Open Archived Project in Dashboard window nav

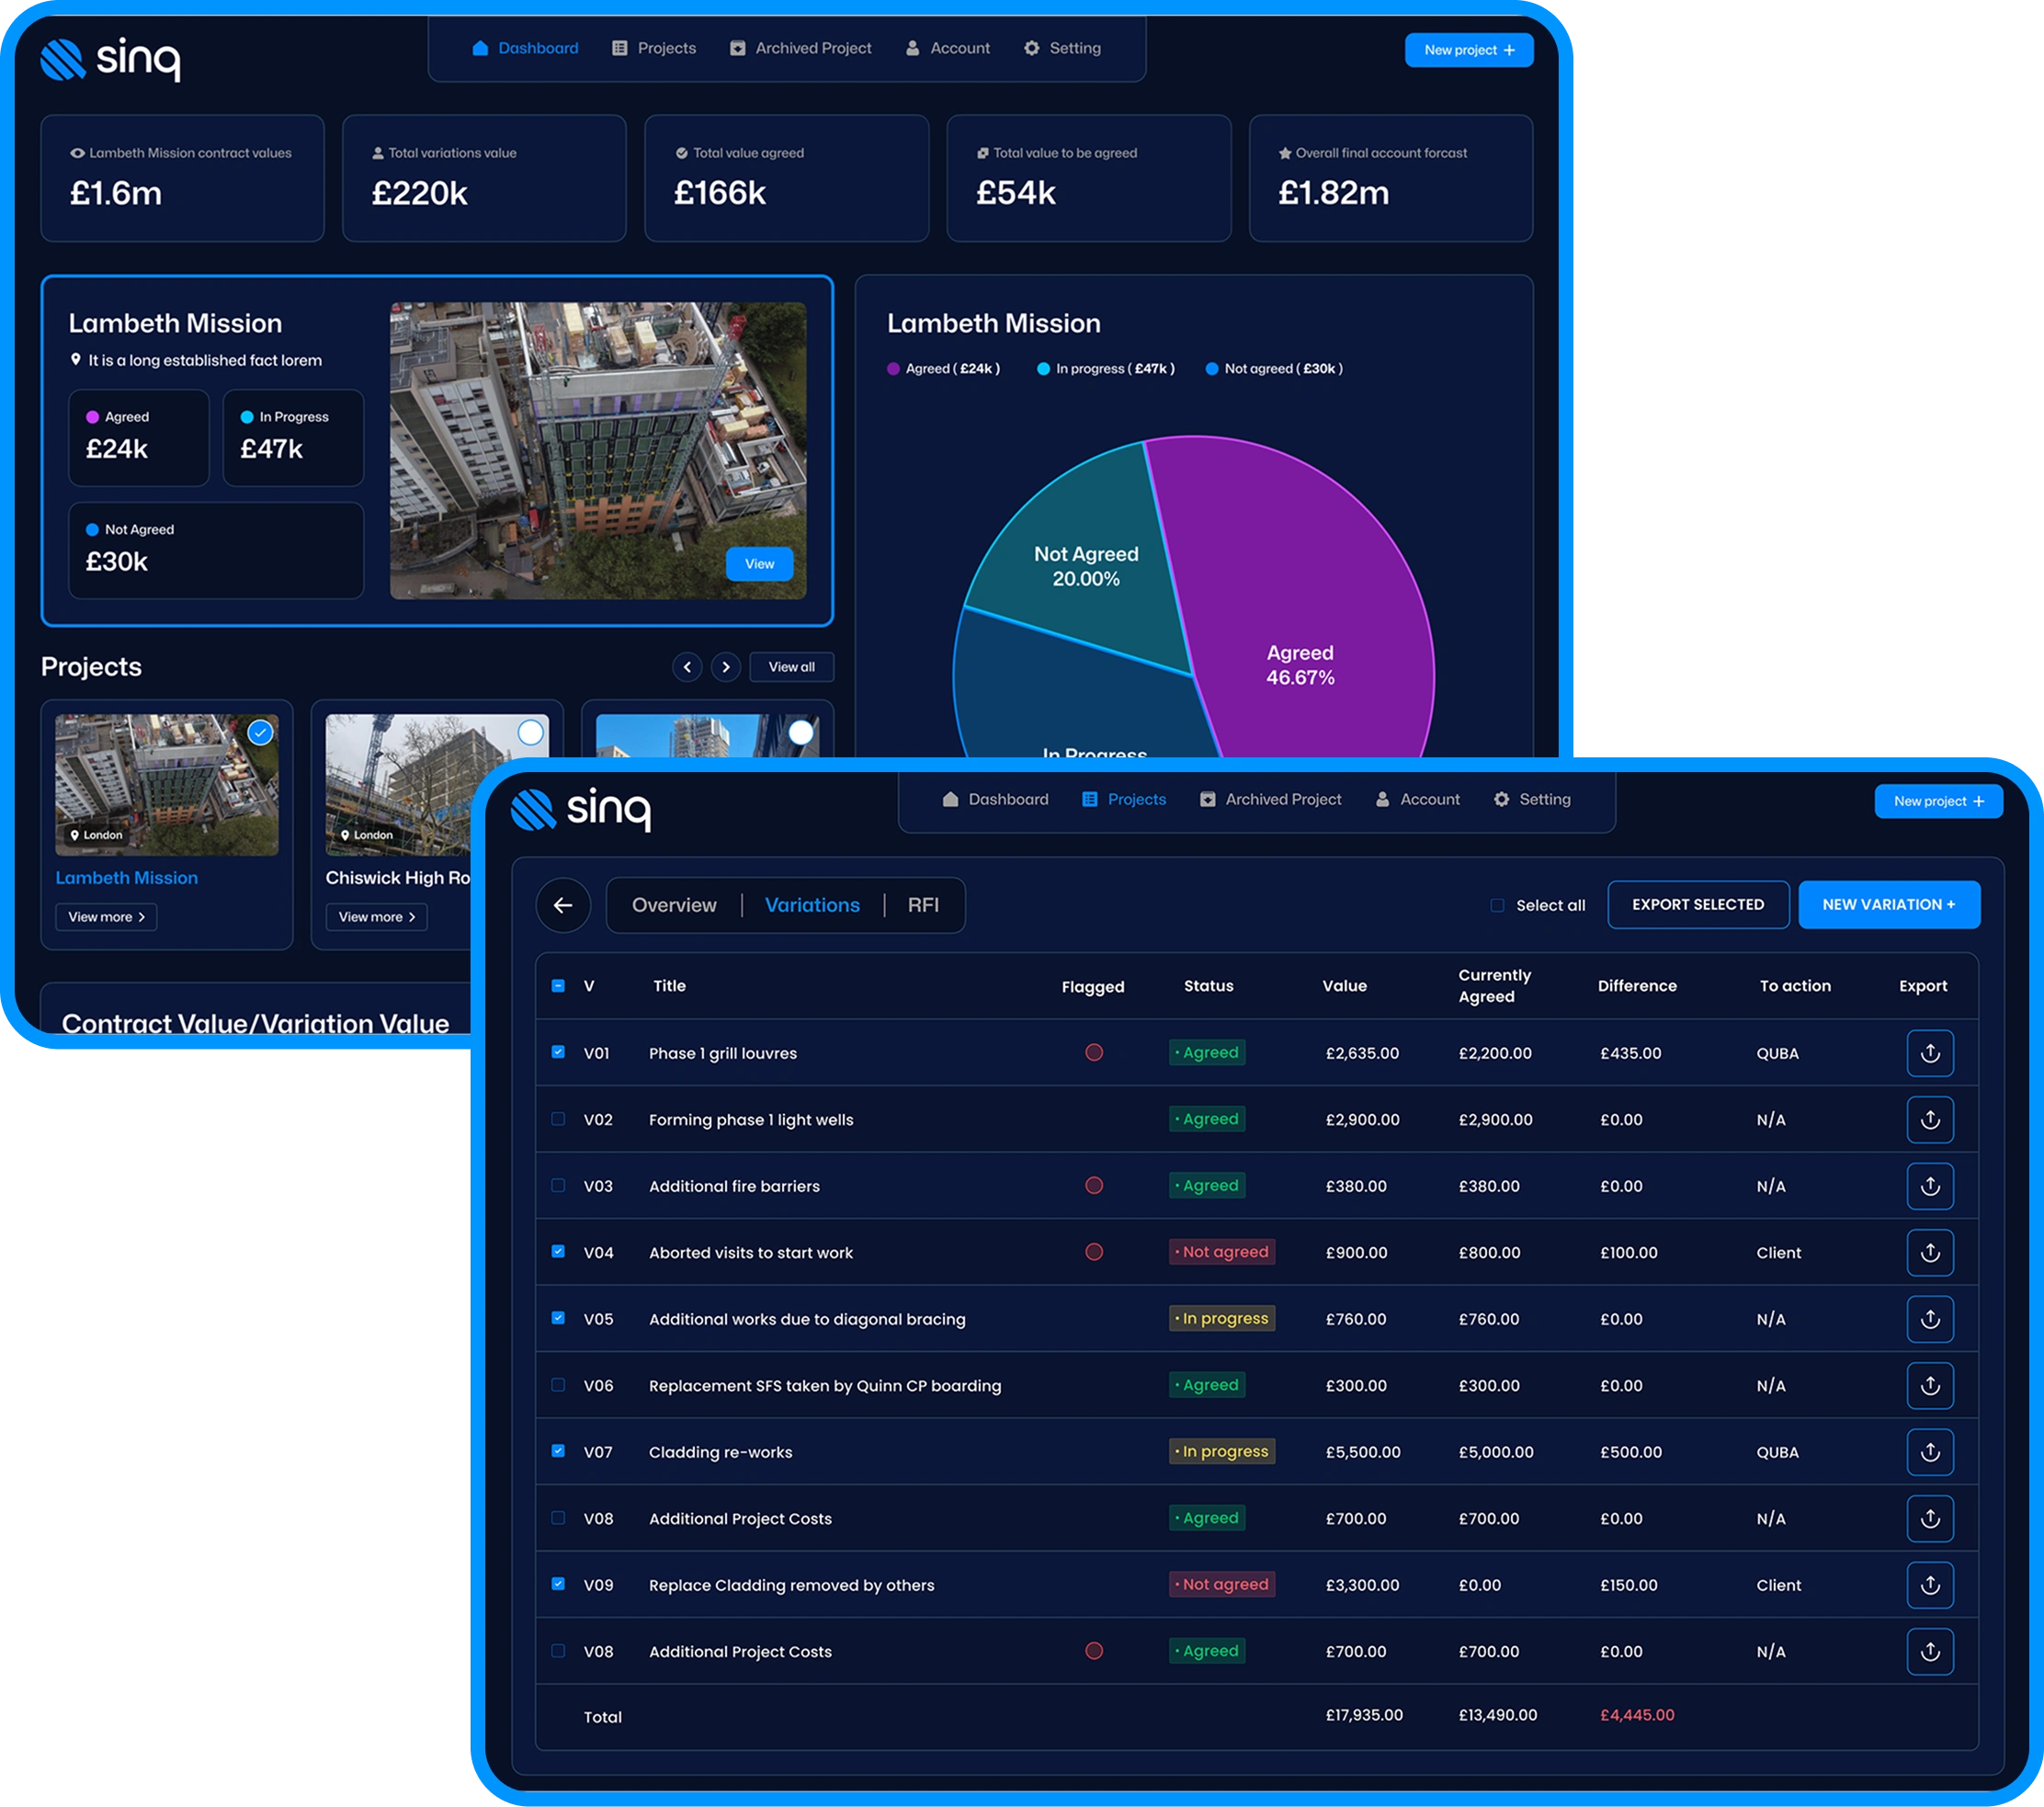(801, 48)
